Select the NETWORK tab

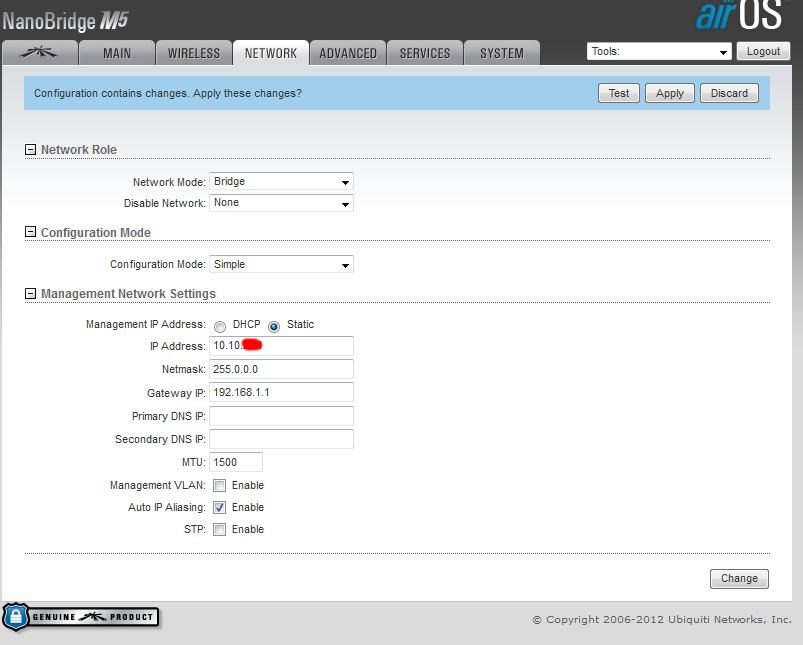pos(271,53)
